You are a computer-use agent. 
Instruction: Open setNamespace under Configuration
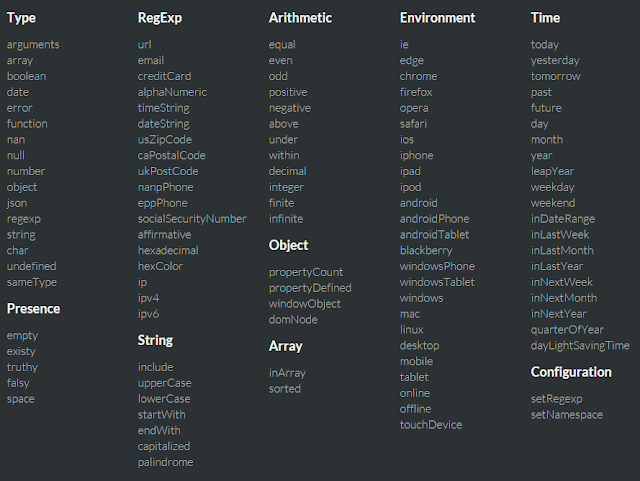(x=567, y=415)
